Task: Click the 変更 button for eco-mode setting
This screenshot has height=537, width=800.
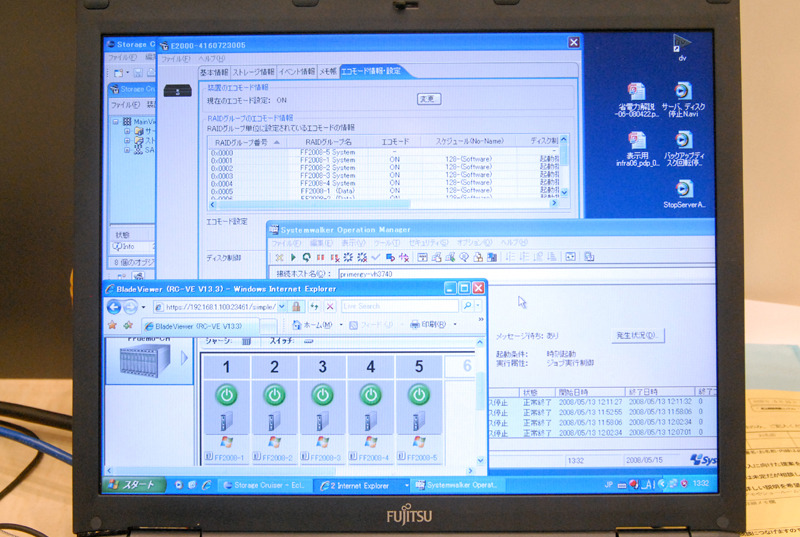Action: [x=429, y=99]
